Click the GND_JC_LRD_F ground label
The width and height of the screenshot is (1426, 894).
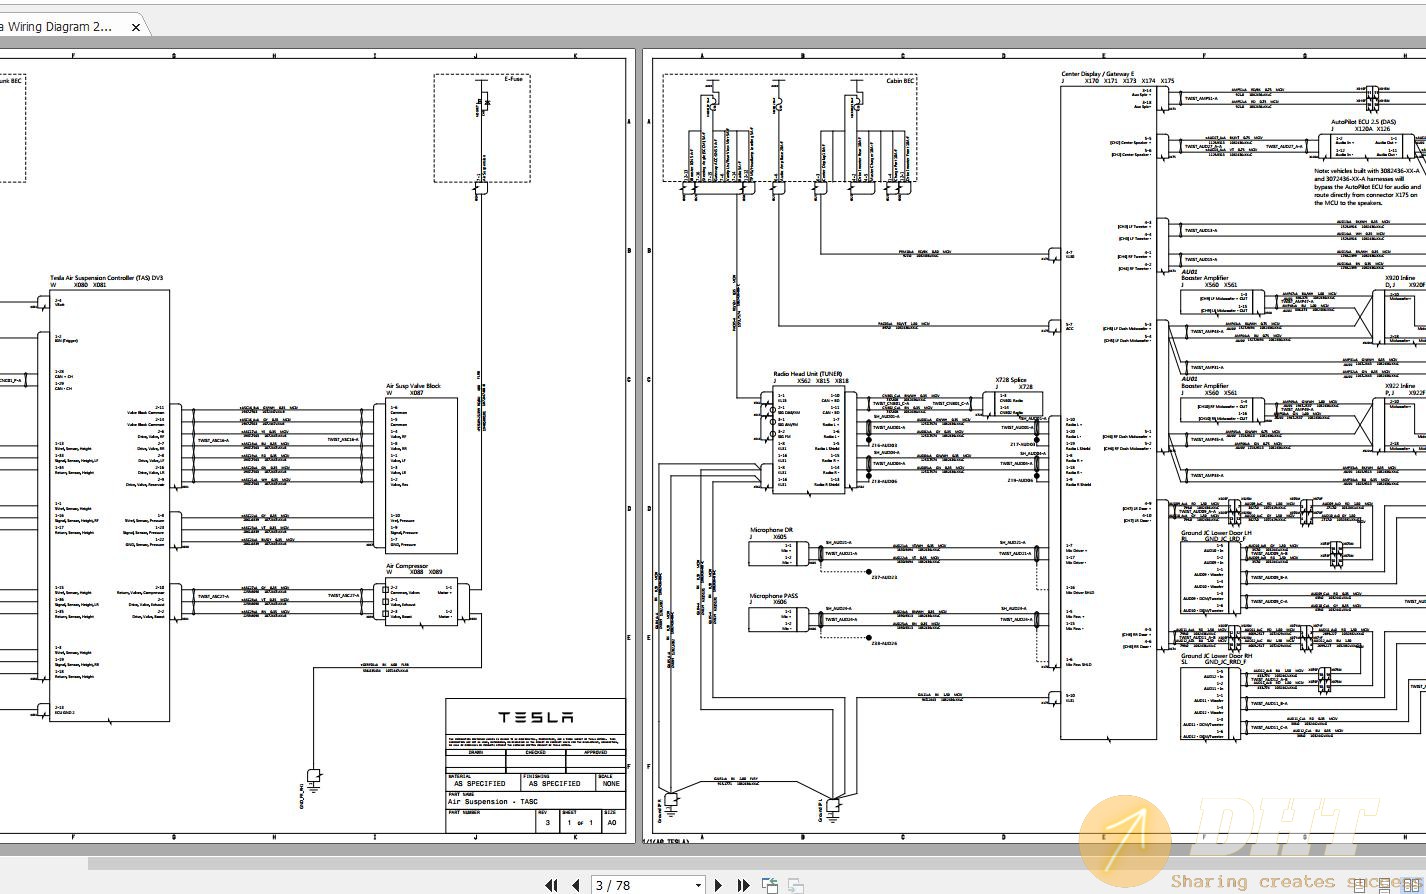point(1226,539)
